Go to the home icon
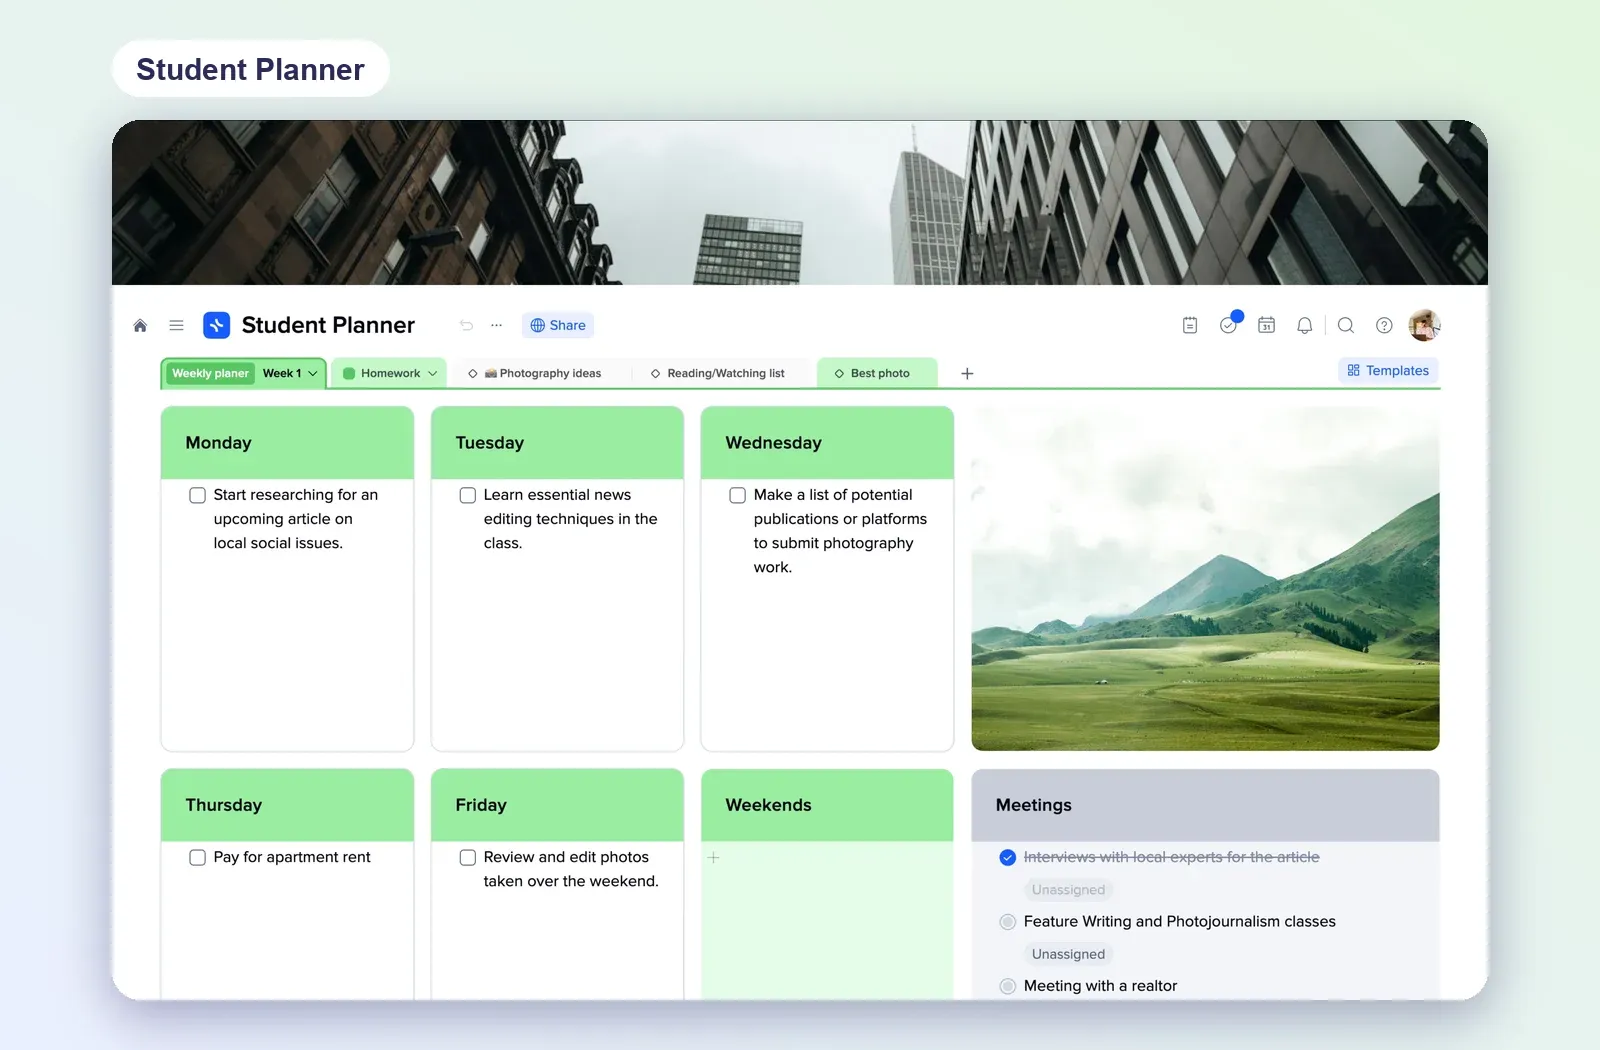The height and width of the screenshot is (1050, 1600). 140,325
